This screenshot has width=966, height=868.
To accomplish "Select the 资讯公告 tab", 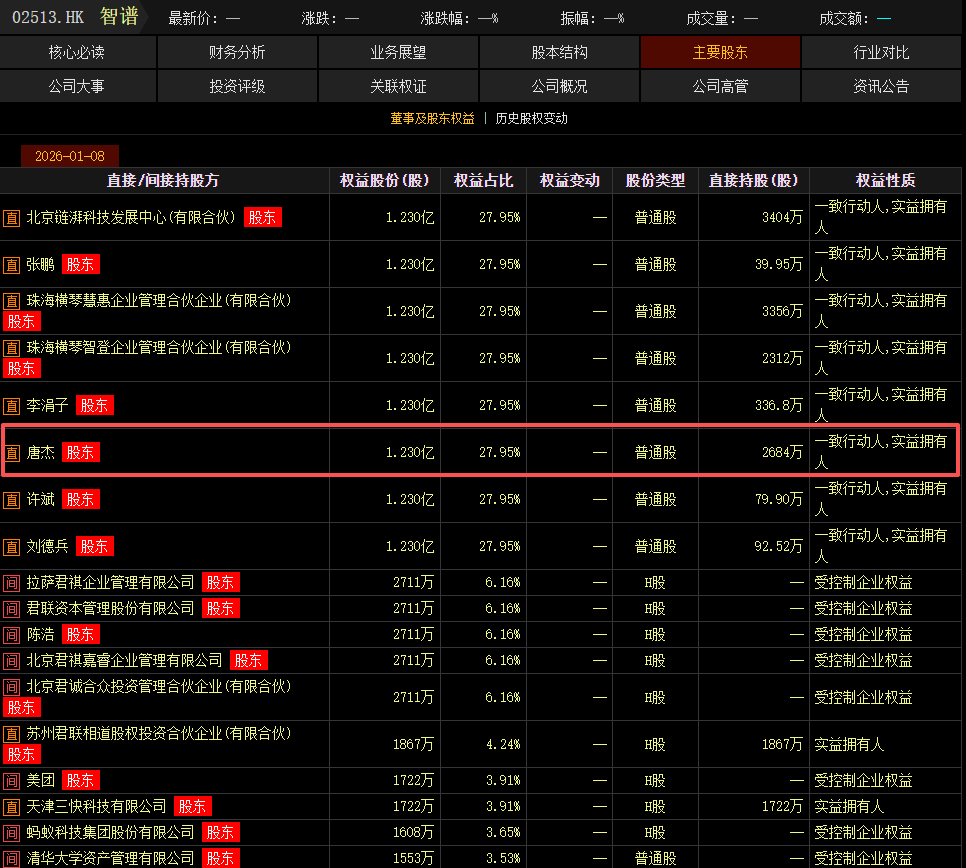I will (881, 86).
